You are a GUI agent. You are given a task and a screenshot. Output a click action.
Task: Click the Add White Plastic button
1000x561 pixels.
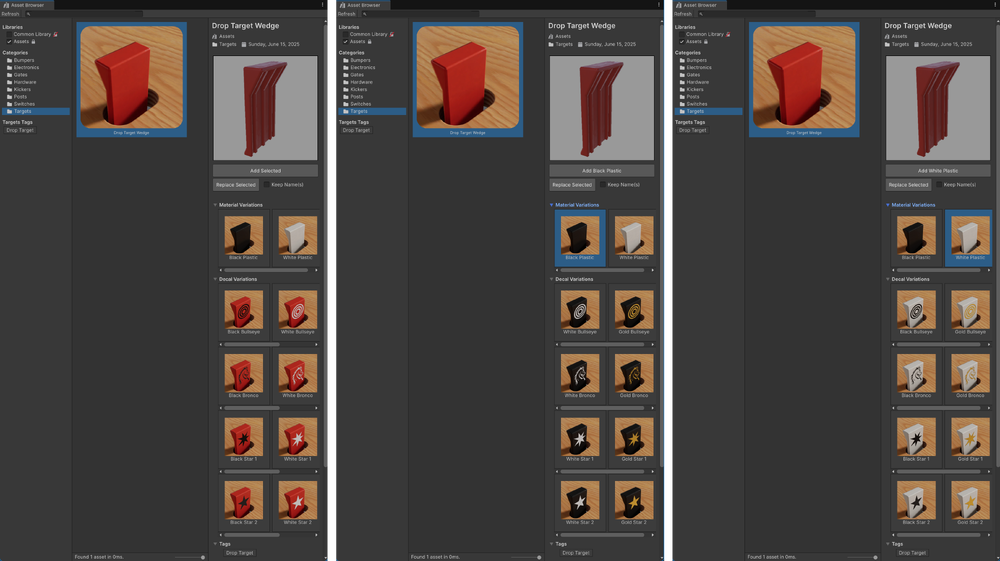click(938, 171)
